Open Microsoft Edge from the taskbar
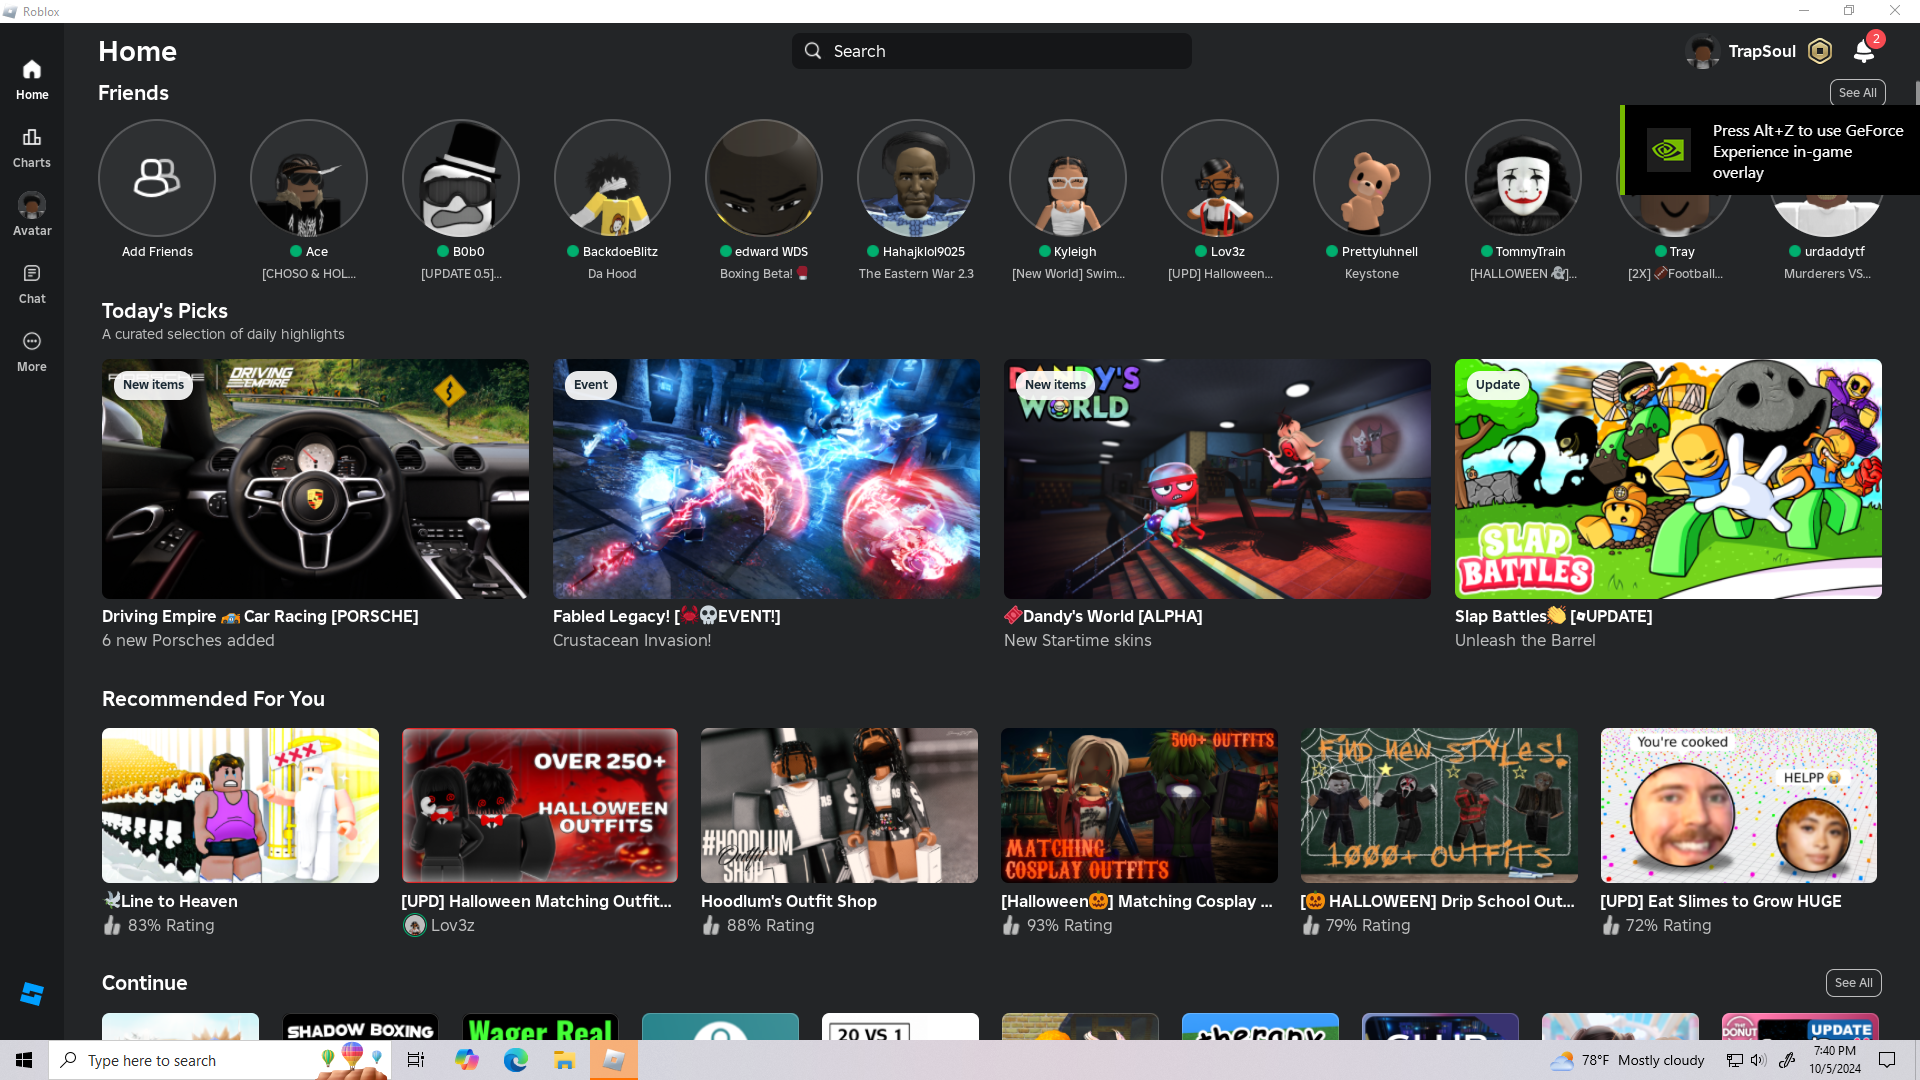The image size is (1920, 1080). [x=516, y=1060]
